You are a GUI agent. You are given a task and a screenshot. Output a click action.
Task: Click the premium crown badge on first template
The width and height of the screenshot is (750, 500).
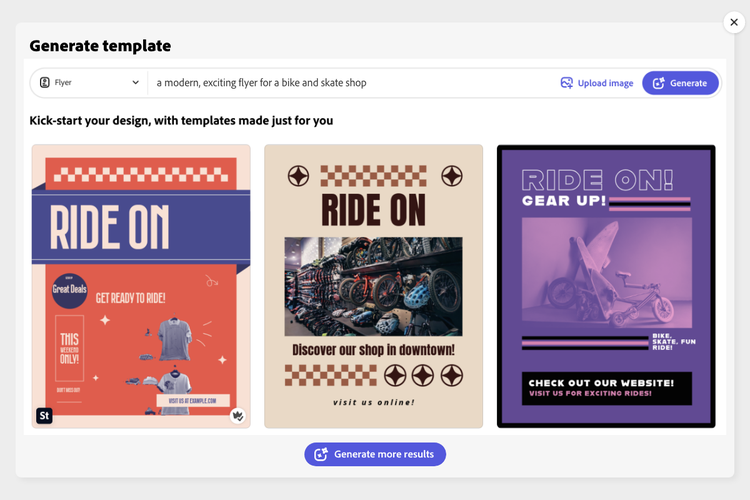coord(238,416)
